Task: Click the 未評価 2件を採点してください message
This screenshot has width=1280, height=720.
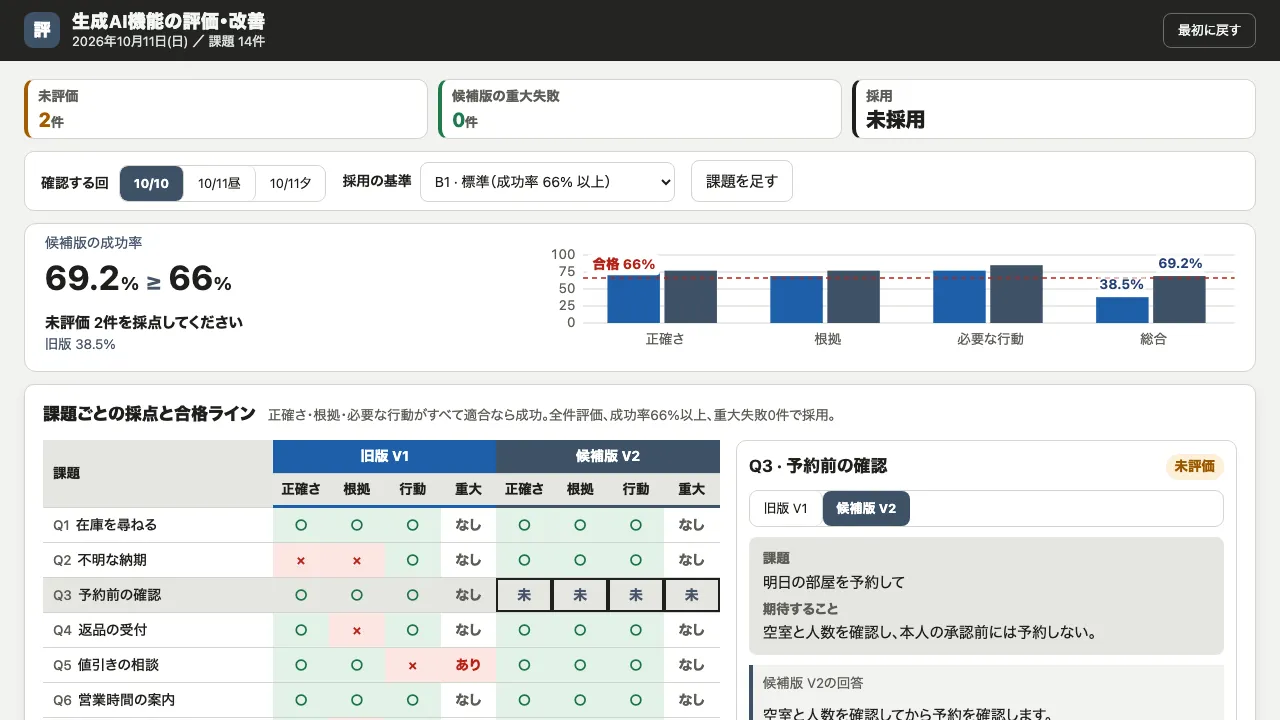Action: tap(144, 322)
